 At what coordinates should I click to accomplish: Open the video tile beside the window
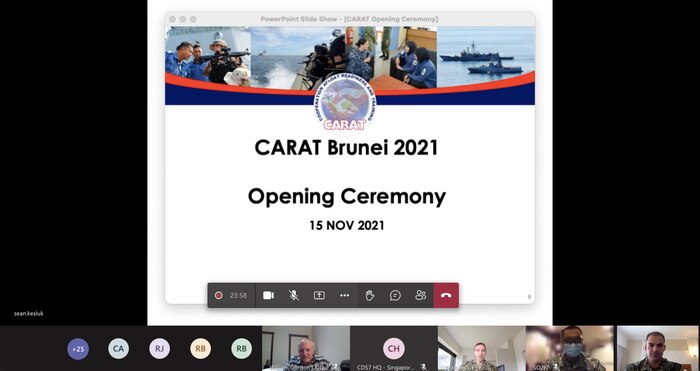482,349
